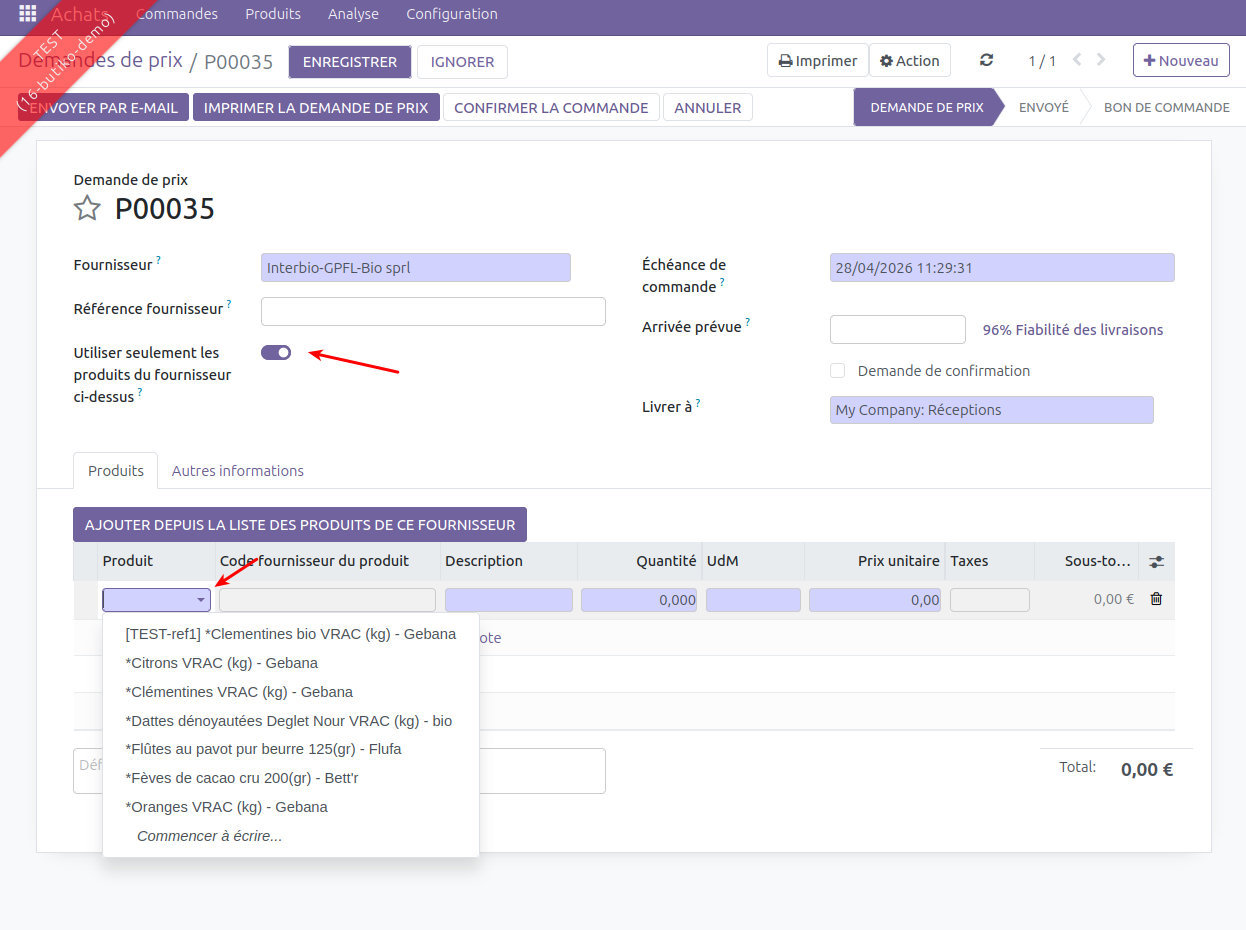Open column settings adjust icon

(x=1156, y=561)
